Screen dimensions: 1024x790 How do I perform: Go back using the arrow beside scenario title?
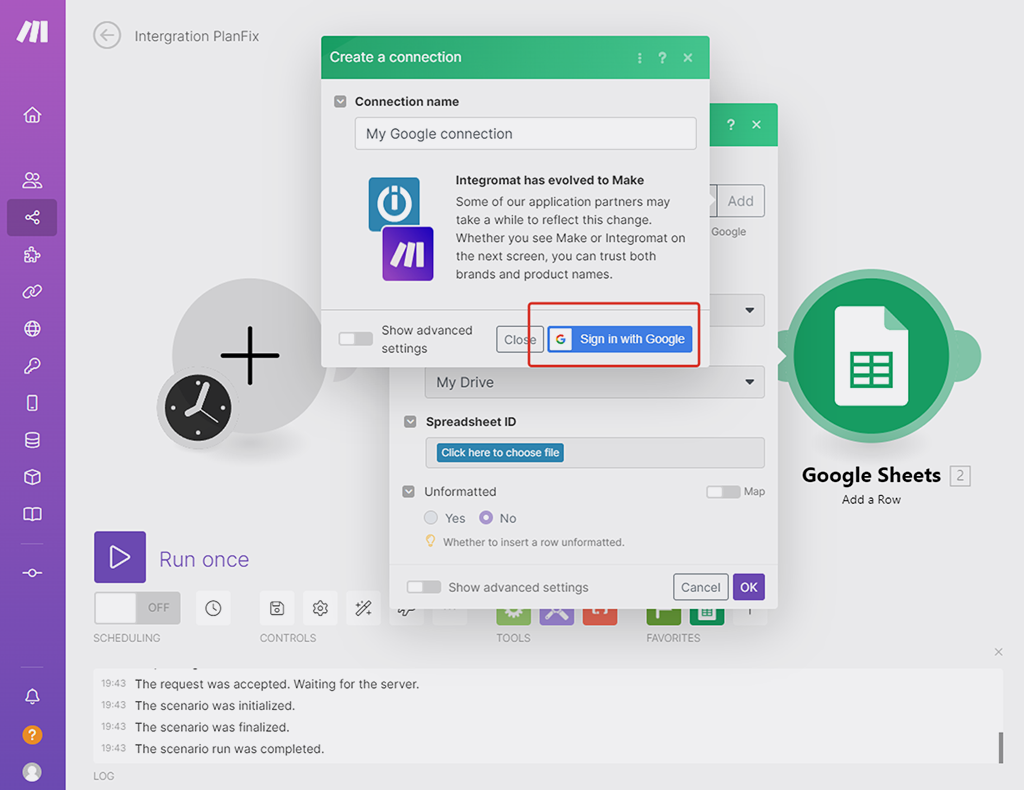click(107, 35)
